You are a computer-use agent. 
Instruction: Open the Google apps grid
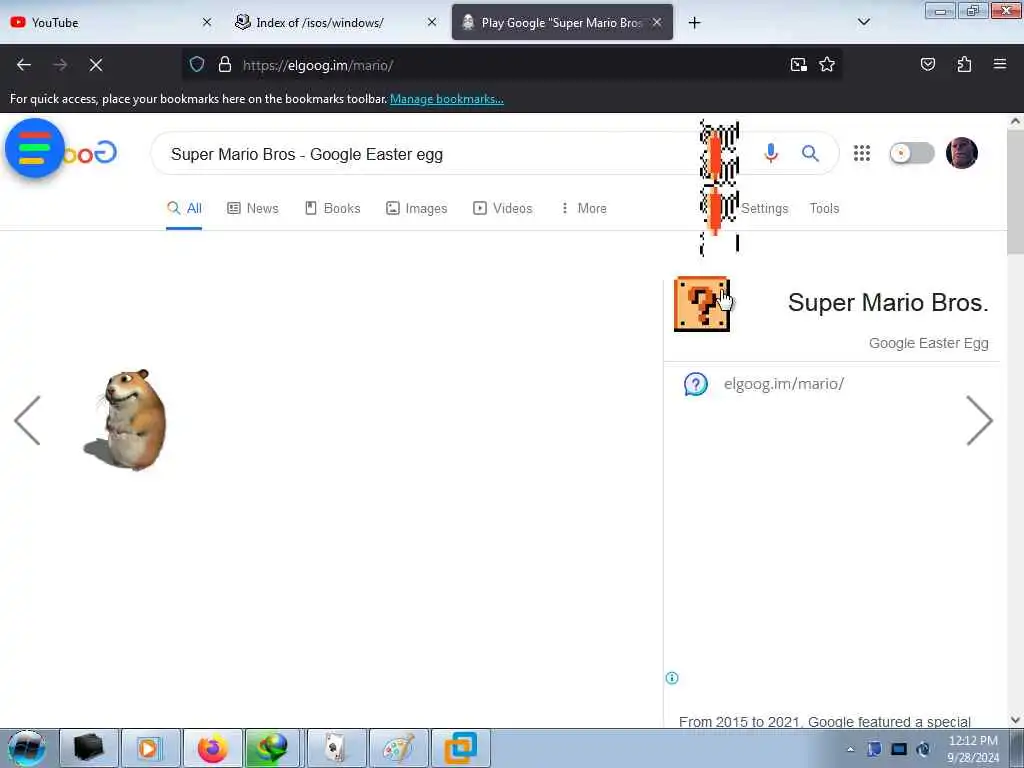[x=861, y=153]
